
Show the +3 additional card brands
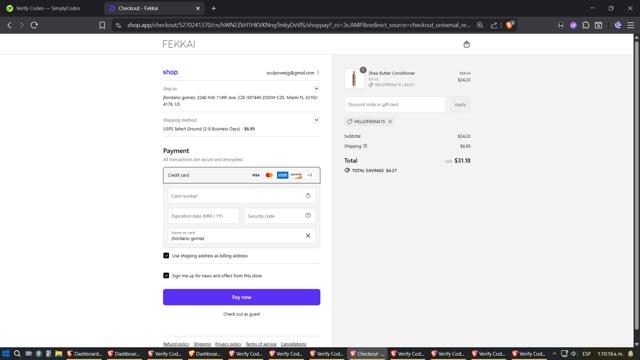tap(310, 175)
